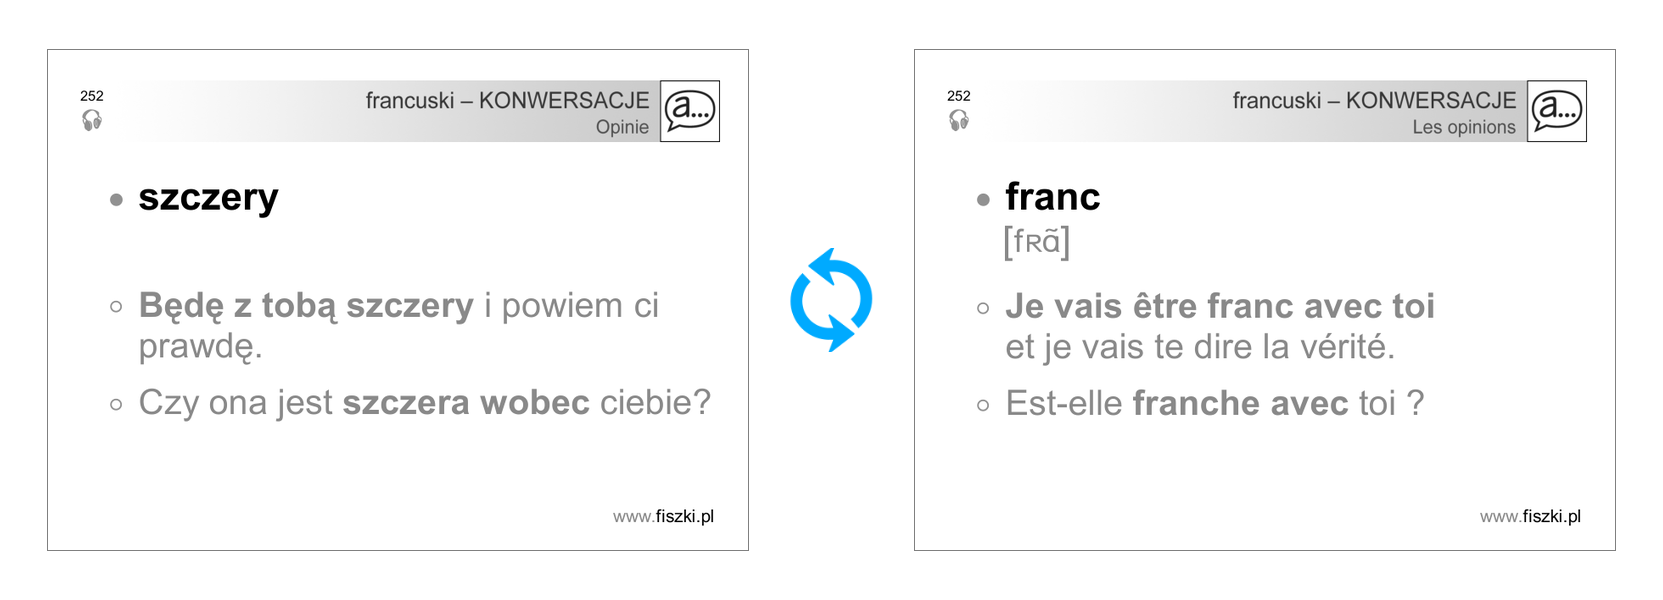Click the phonetic transcription under franc
The height and width of the screenshot is (600, 1663).
click(1036, 242)
